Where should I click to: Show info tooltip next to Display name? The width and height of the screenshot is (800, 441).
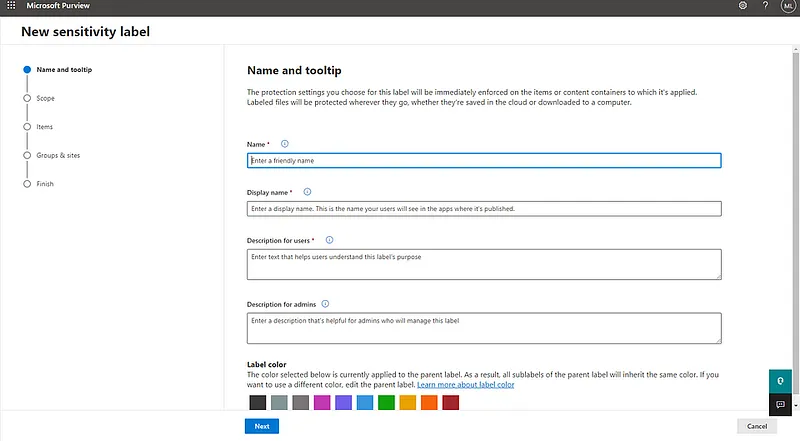tap(307, 192)
